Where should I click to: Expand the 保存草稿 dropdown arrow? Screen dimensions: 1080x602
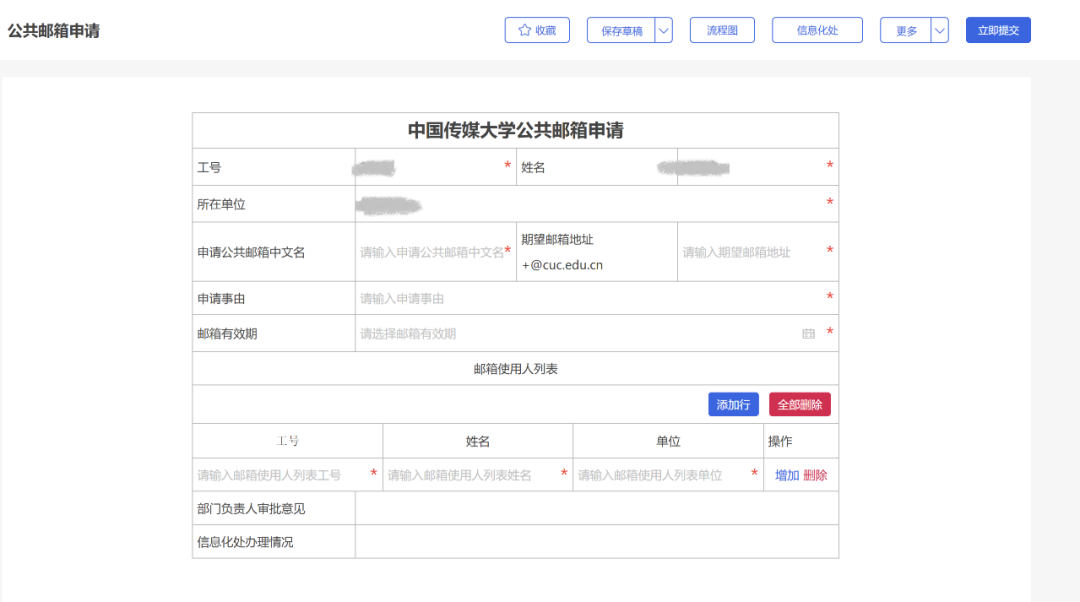[x=664, y=30]
